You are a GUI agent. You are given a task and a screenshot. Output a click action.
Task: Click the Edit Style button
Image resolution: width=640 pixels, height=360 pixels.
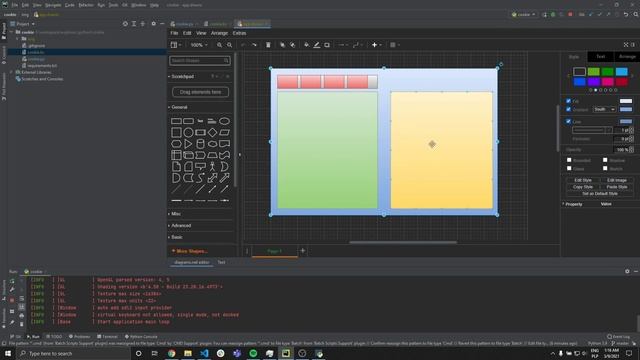583,180
